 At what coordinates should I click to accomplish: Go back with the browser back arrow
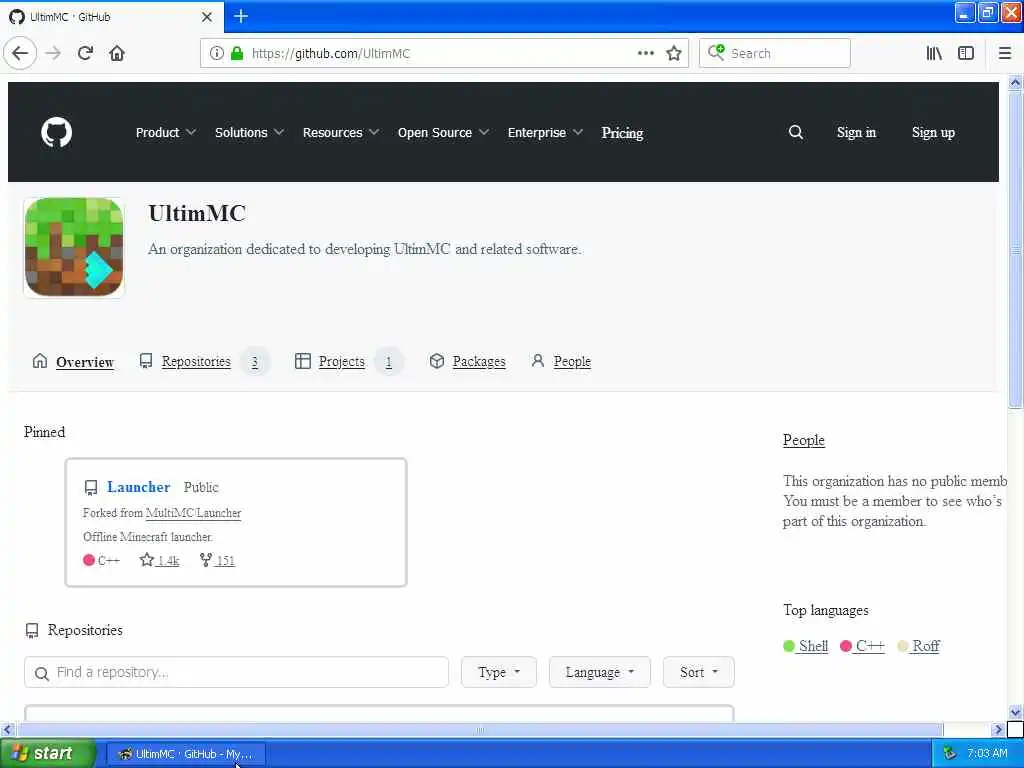(20, 53)
